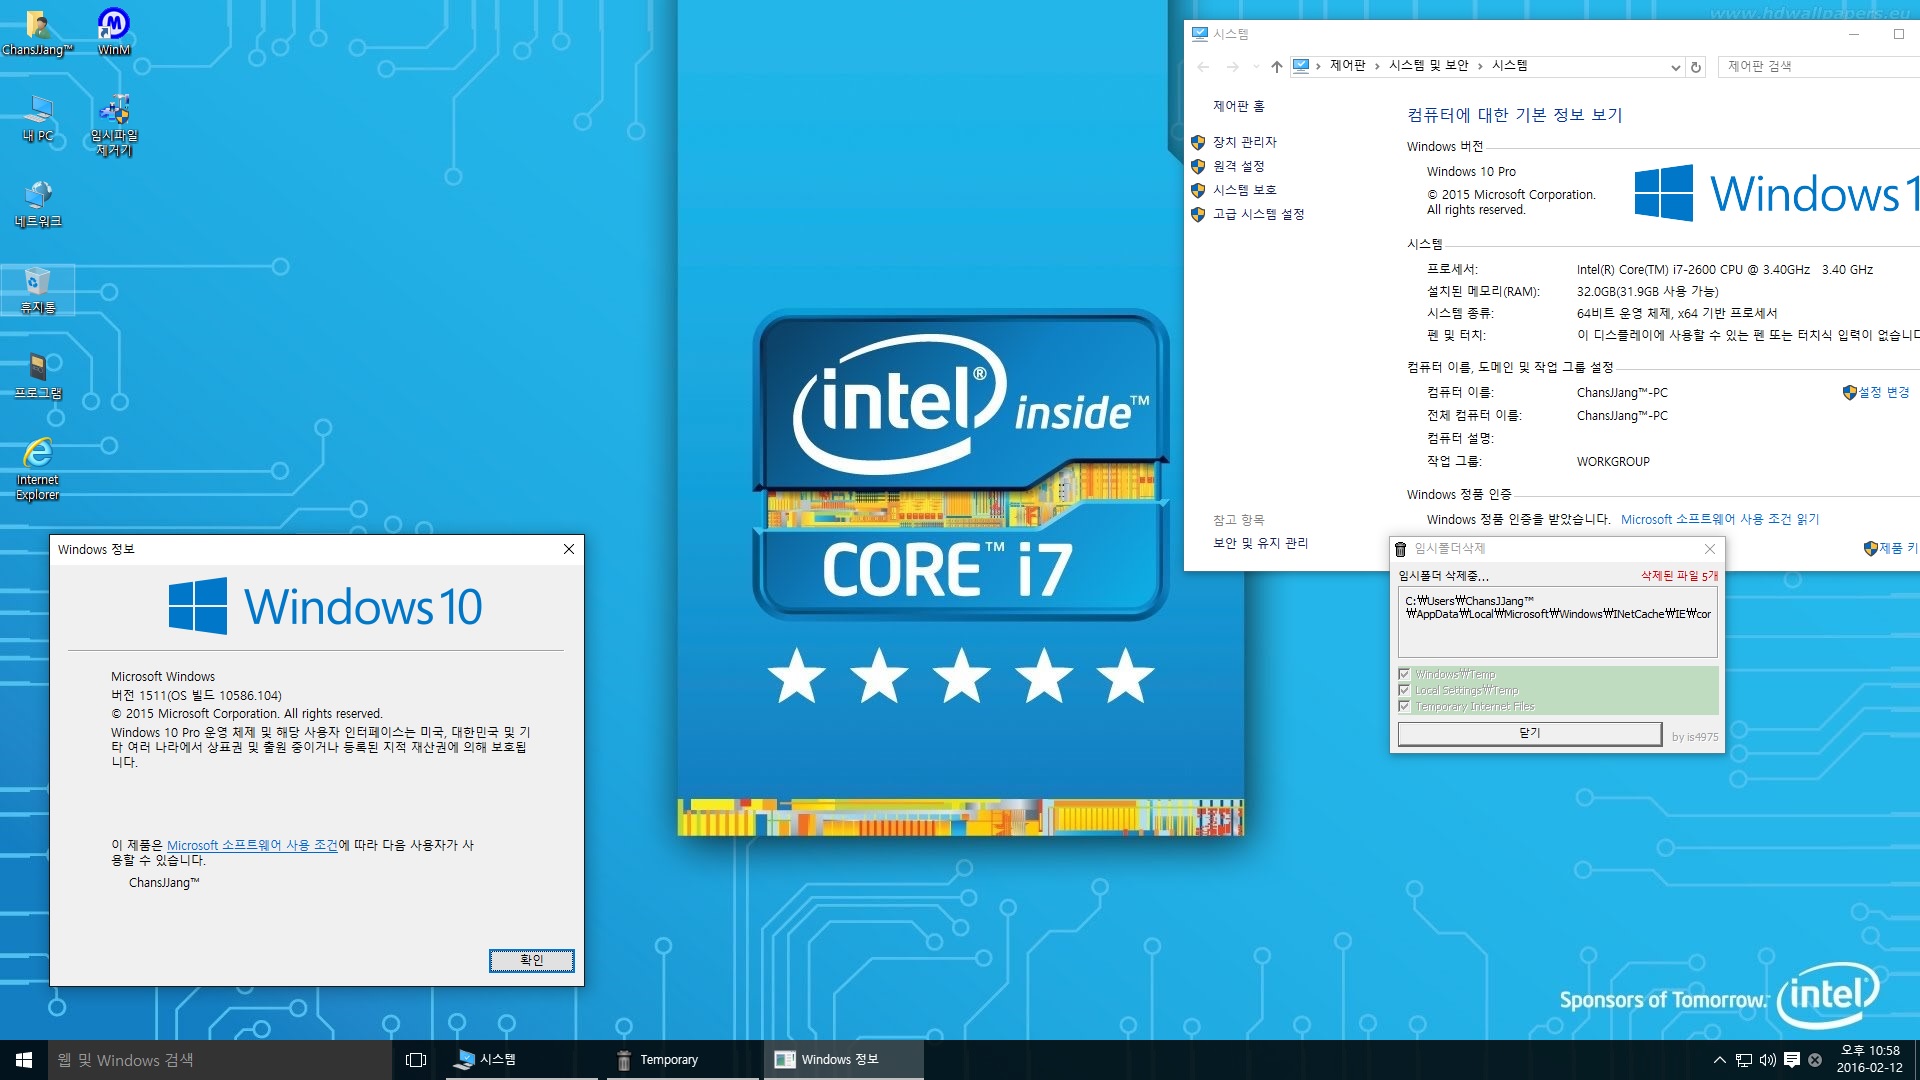Click the circled X tray icon
The height and width of the screenshot is (1080, 1920).
tap(1815, 1060)
